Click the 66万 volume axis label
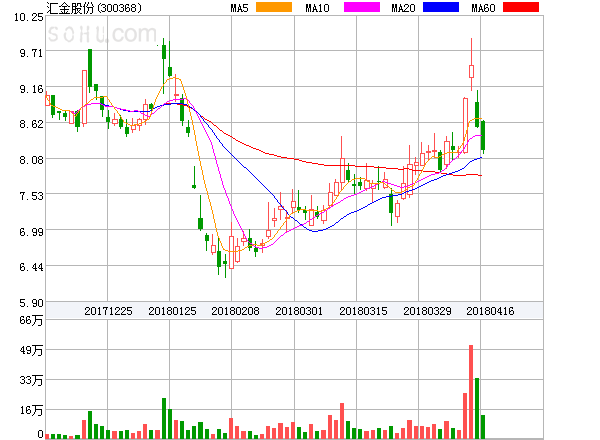The height and width of the screenshot is (440, 600). tap(31, 320)
